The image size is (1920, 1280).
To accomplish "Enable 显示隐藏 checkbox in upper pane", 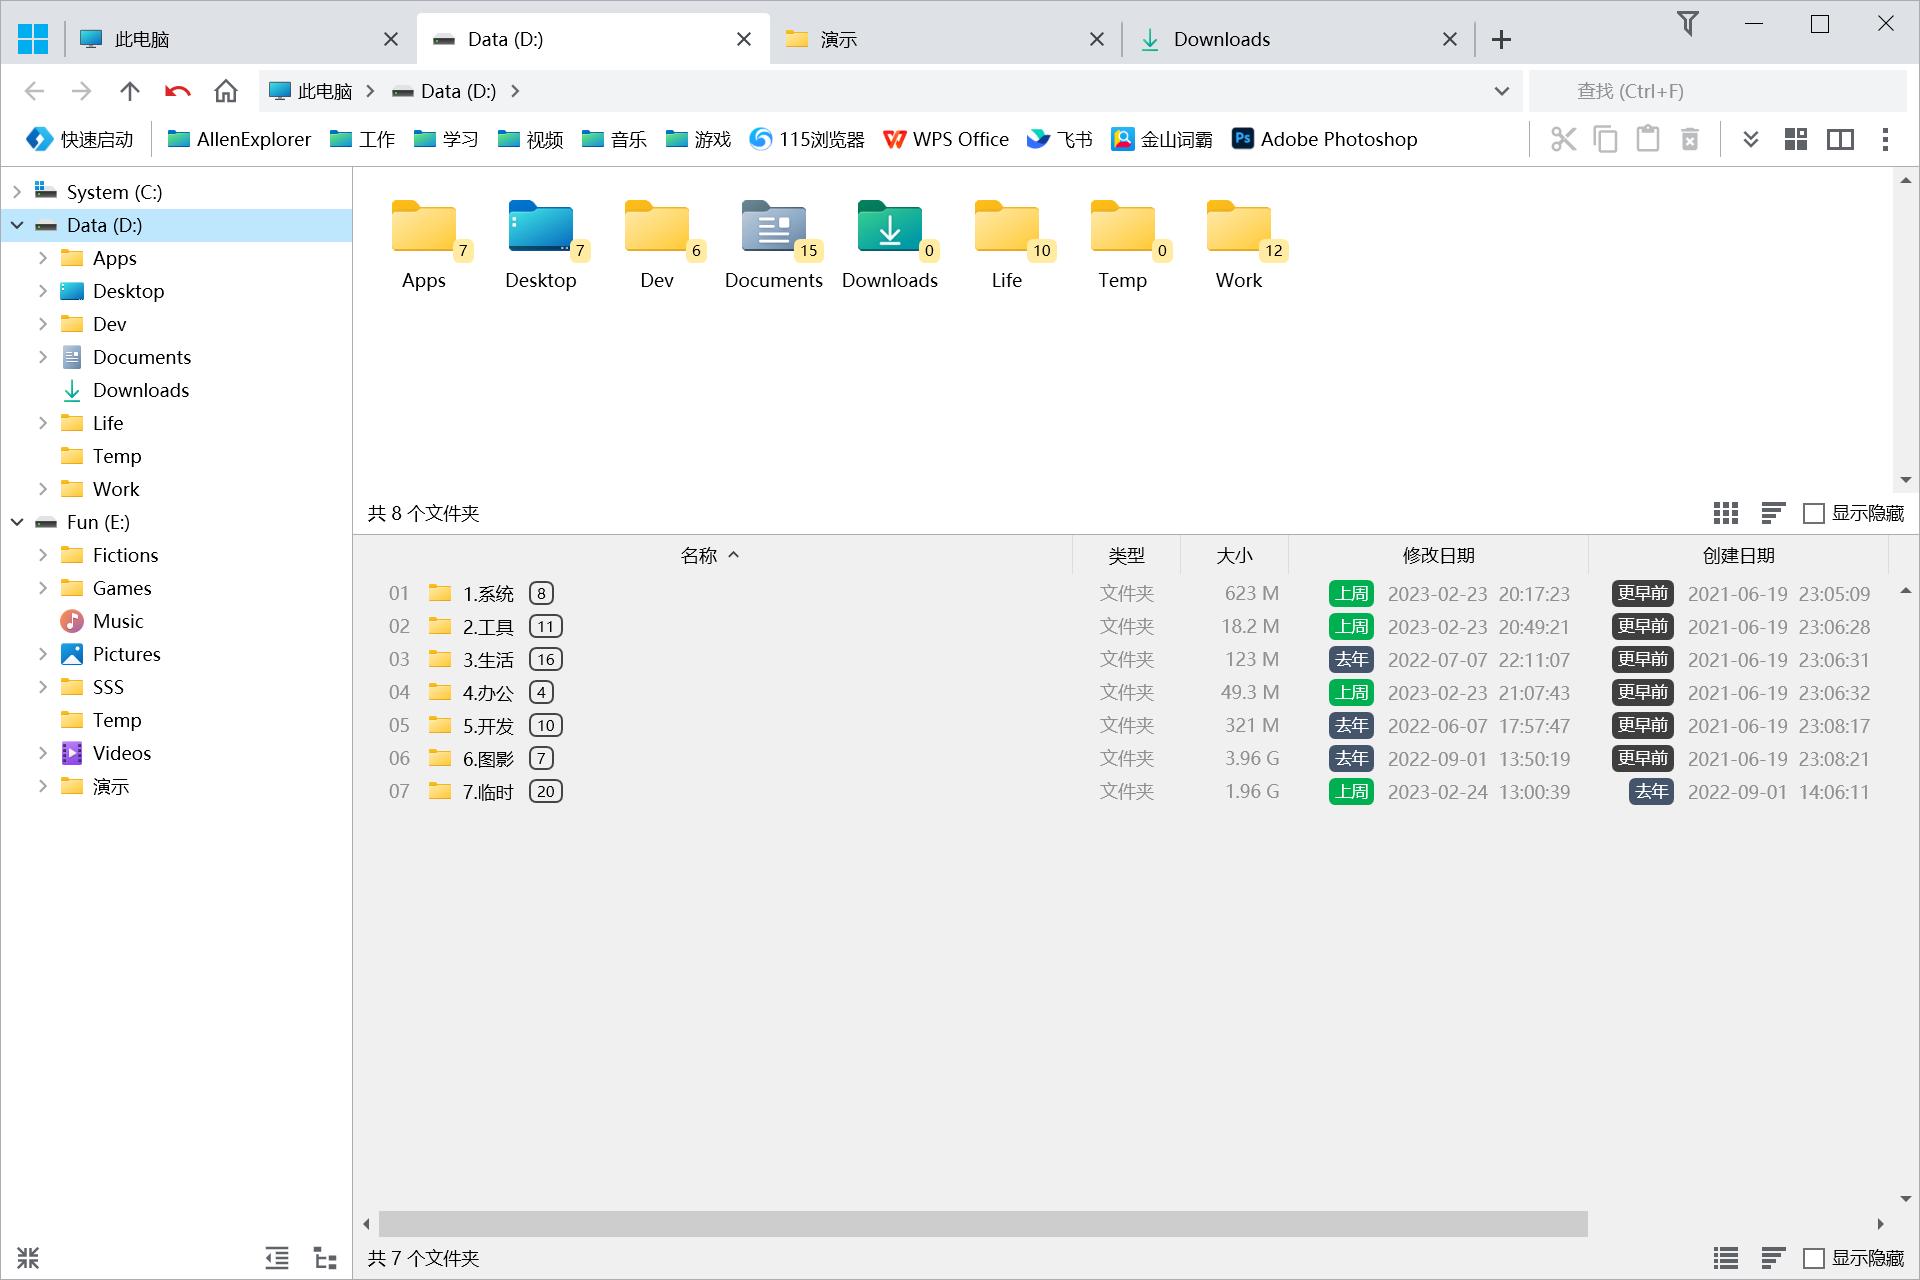I will click(x=1813, y=513).
